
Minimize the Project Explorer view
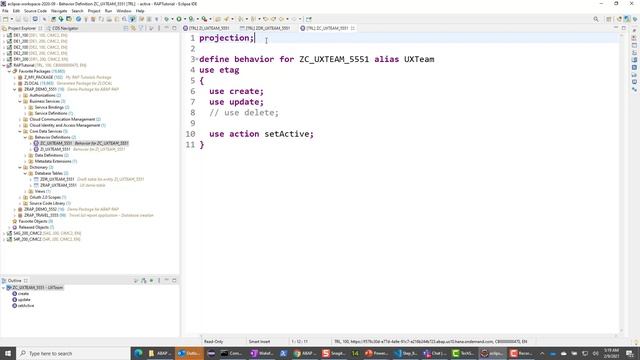[x=167, y=28]
